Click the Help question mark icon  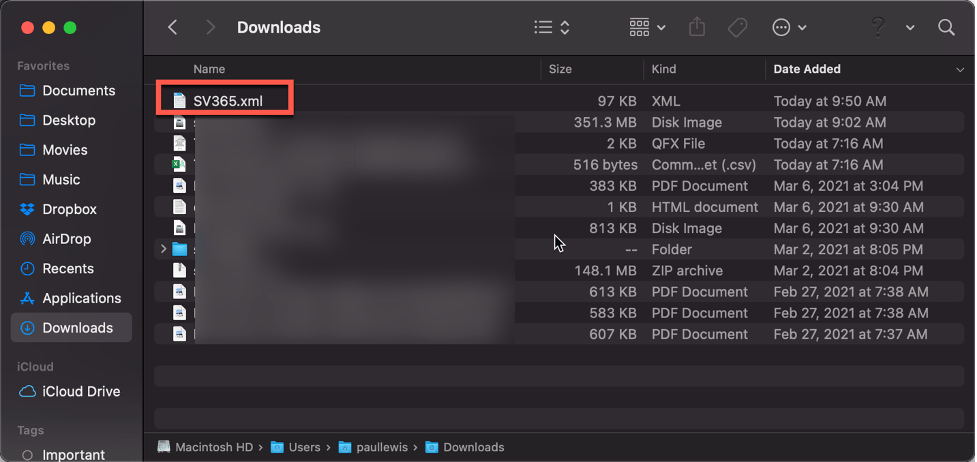point(879,28)
